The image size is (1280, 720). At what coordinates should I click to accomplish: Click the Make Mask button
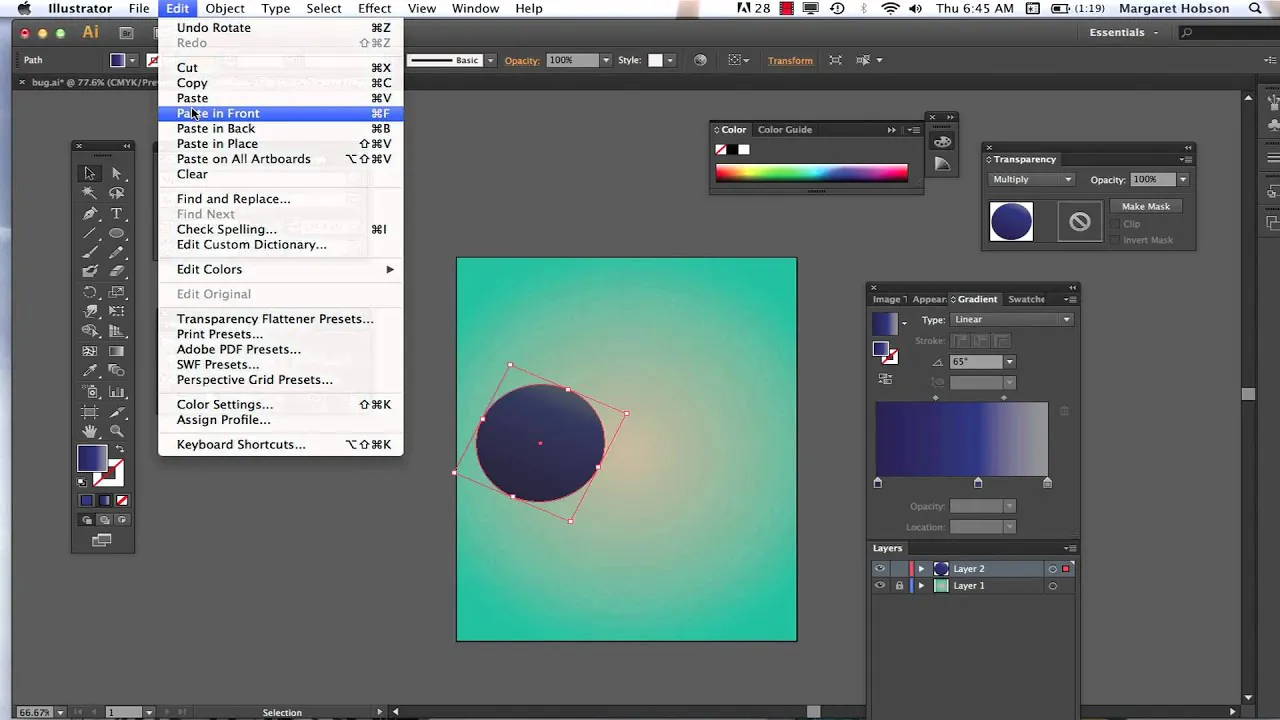tap(1145, 206)
